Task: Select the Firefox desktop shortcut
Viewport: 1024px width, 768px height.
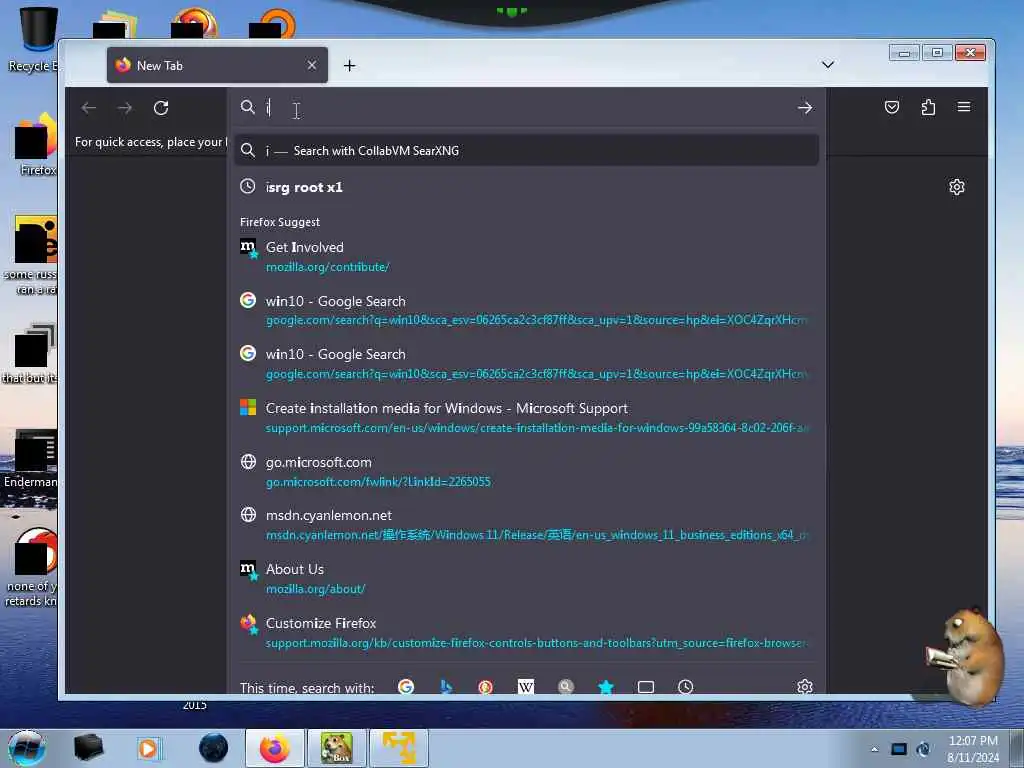Action: 34,145
